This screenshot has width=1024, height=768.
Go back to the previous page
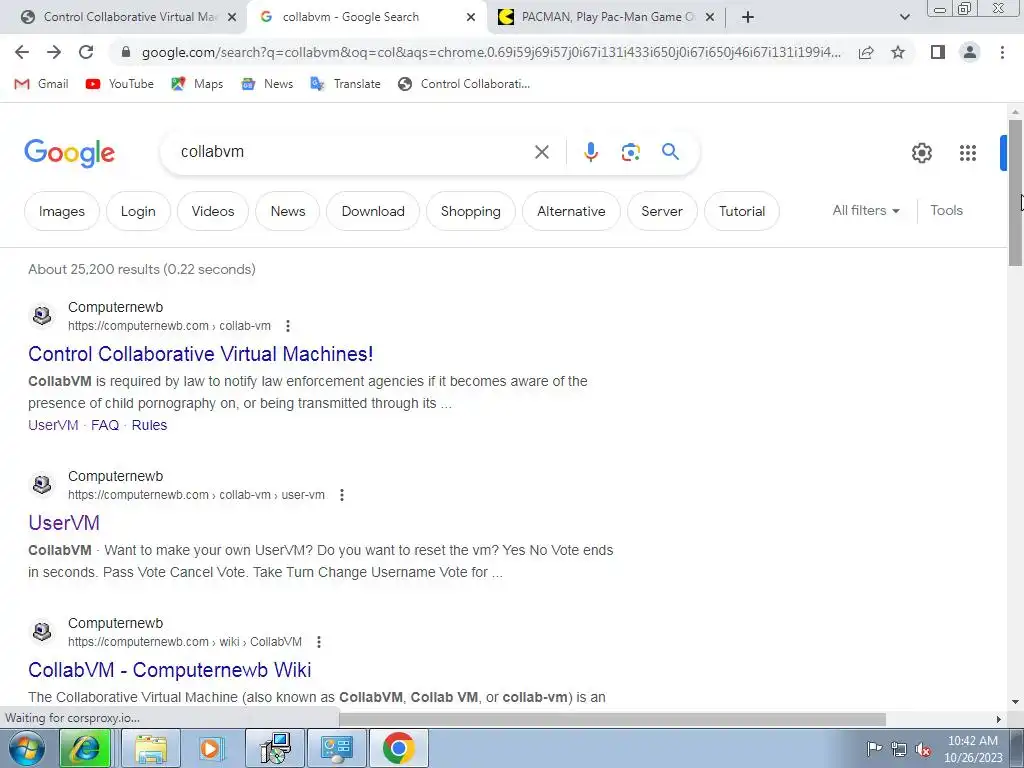tap(22, 52)
